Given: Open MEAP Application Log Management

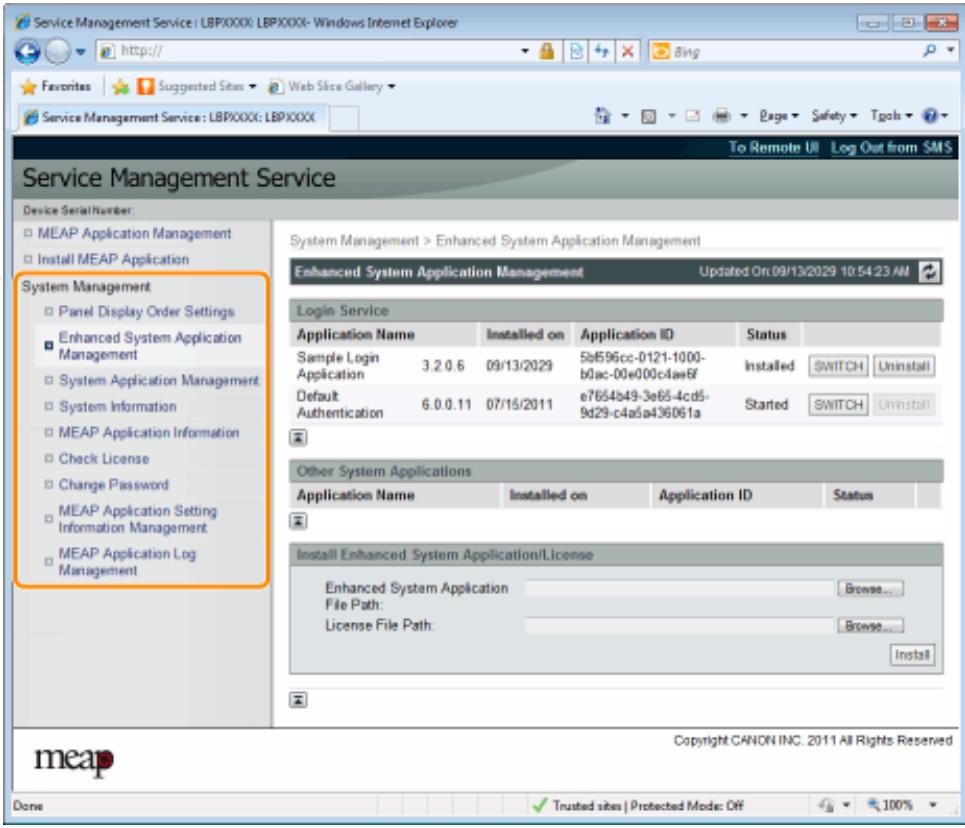Looking at the screenshot, I should (127, 562).
